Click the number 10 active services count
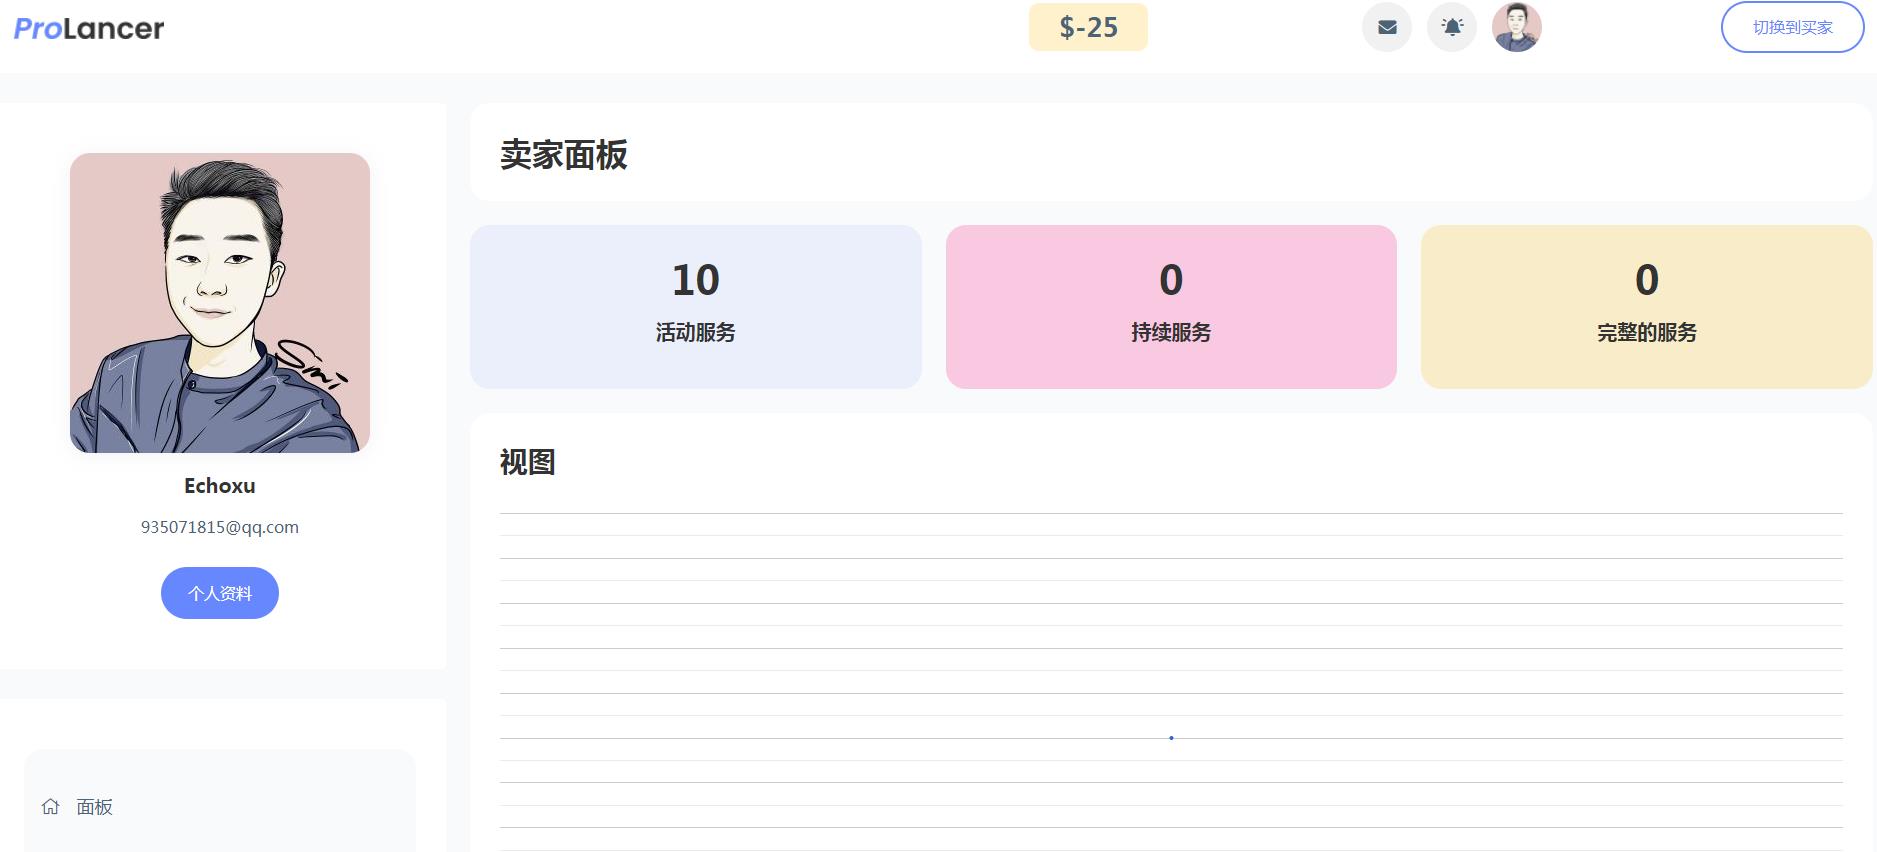 (695, 280)
